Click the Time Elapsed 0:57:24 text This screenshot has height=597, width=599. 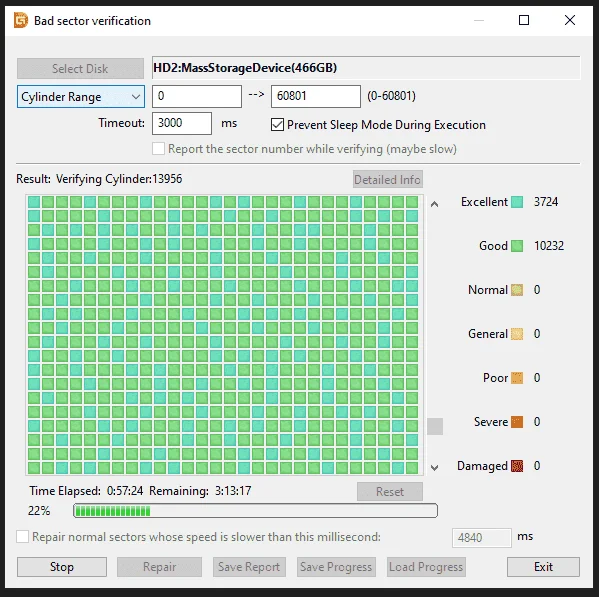pyautogui.click(x=86, y=491)
